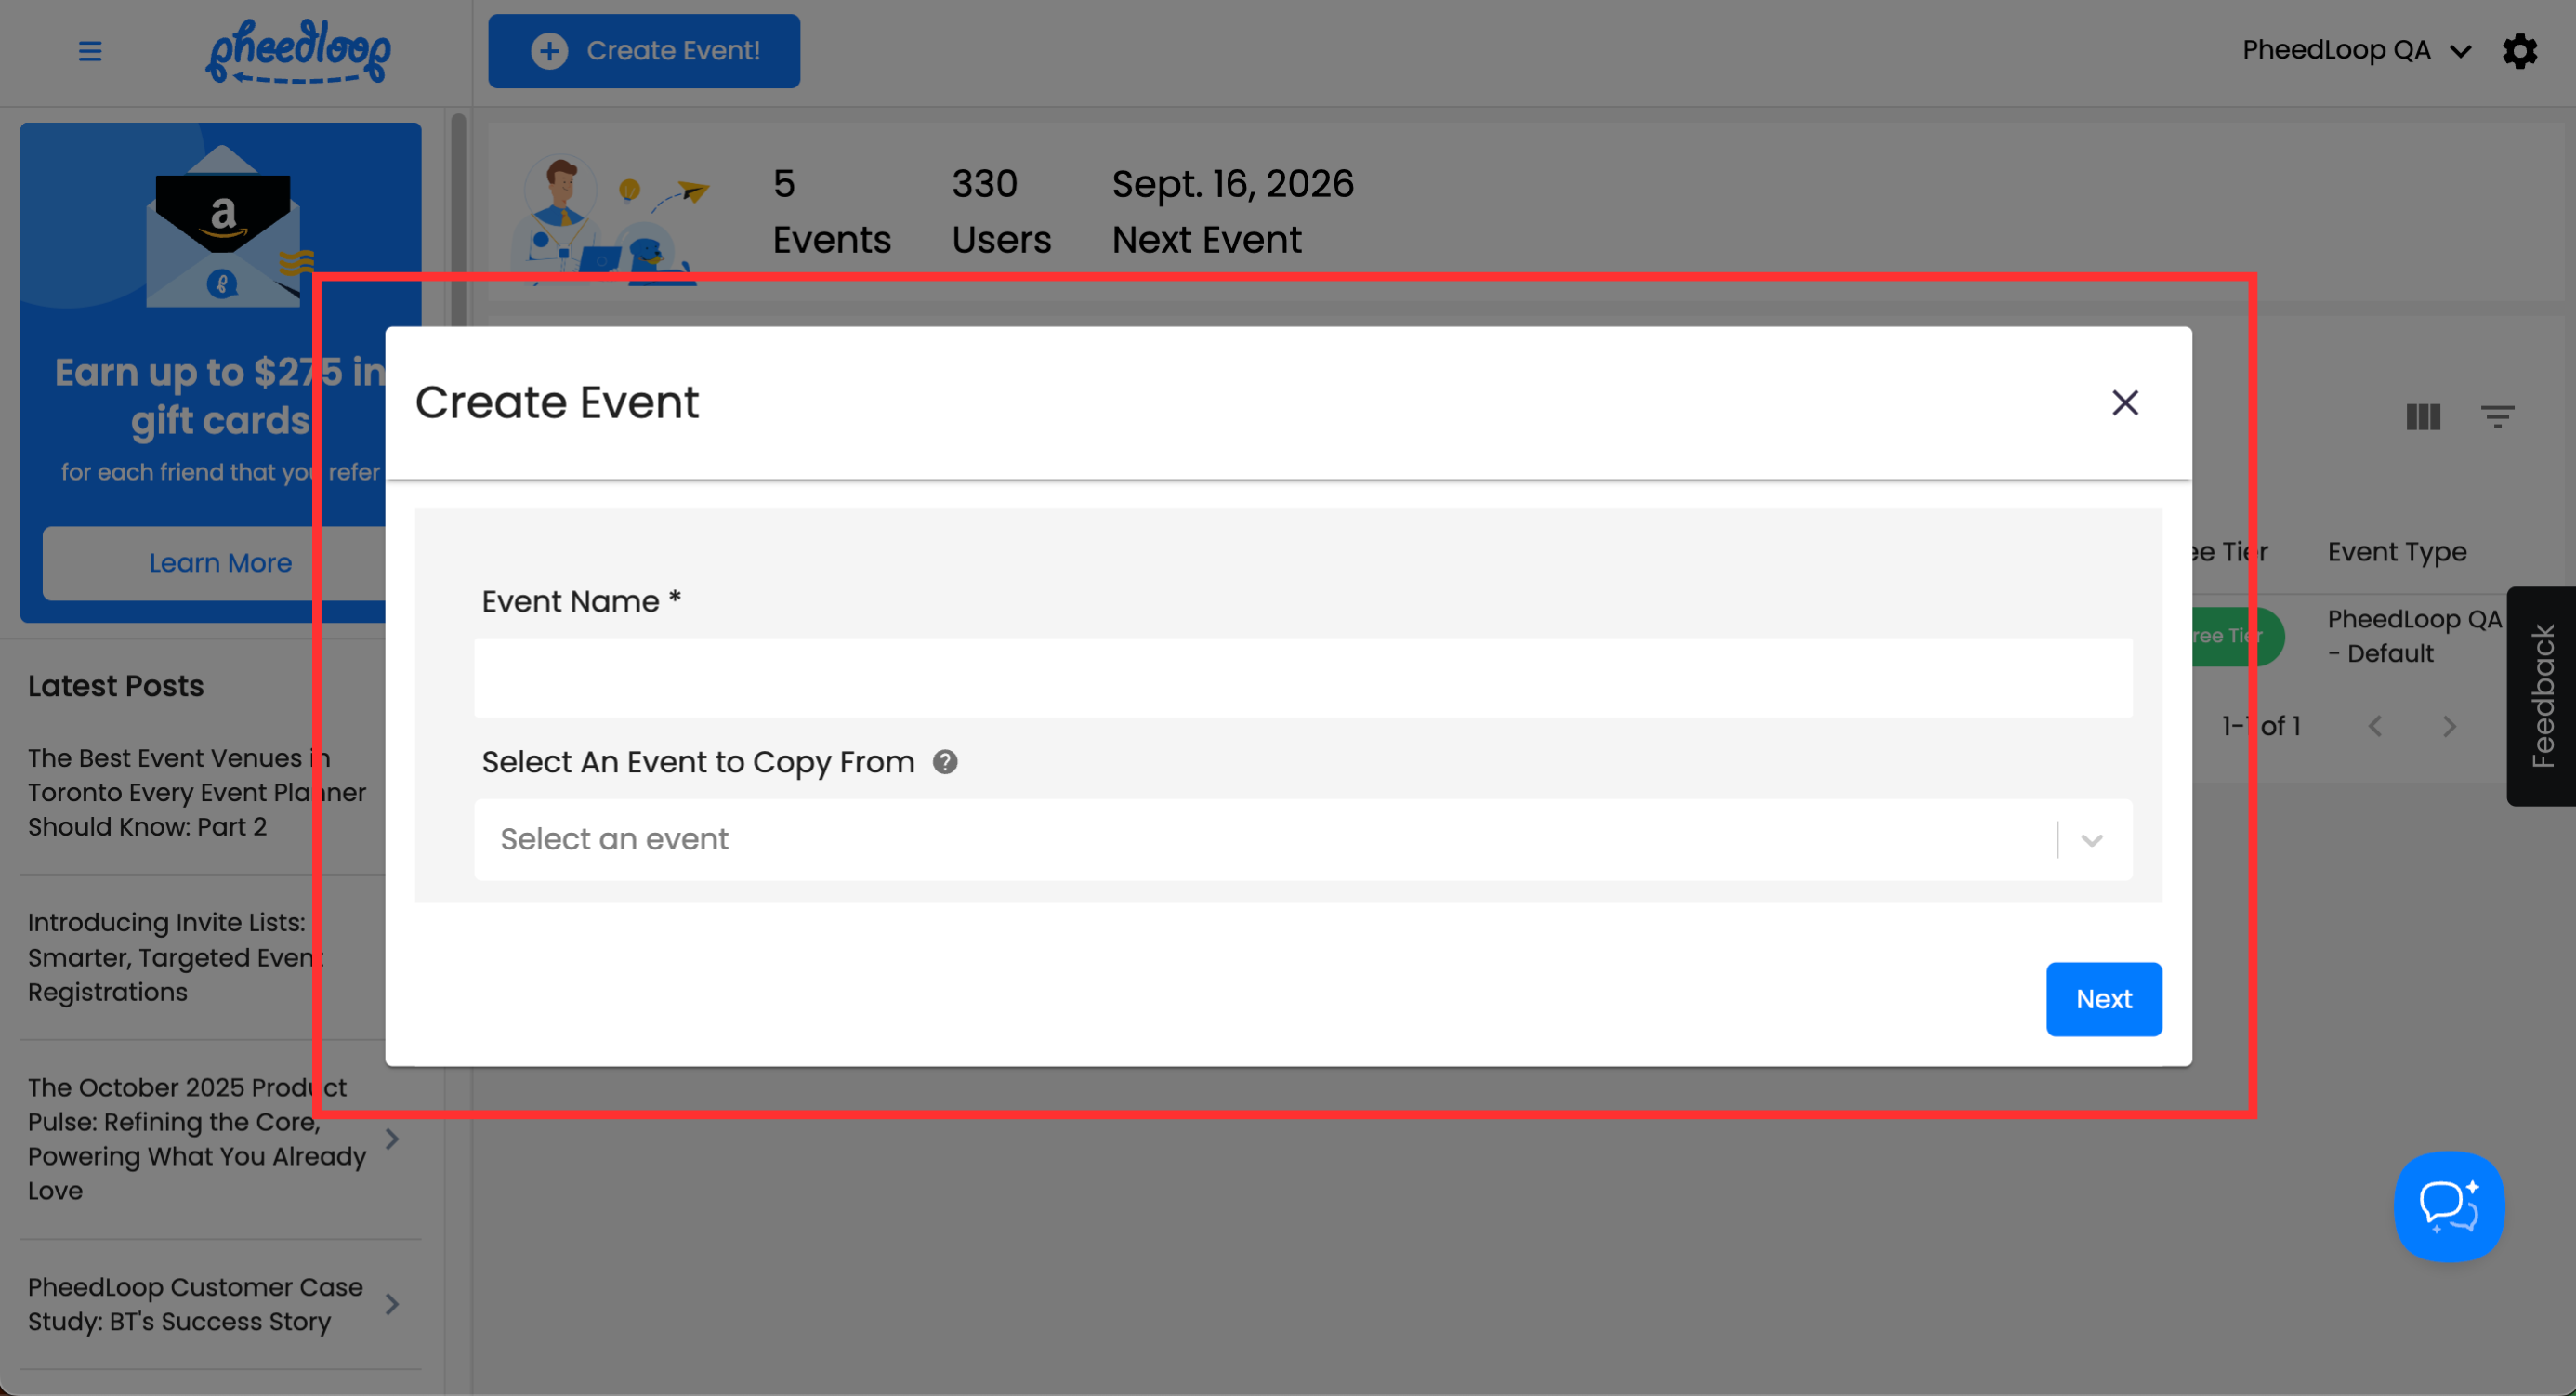This screenshot has width=2576, height=1396.
Task: Click the table columns view icon
Action: click(x=2422, y=417)
